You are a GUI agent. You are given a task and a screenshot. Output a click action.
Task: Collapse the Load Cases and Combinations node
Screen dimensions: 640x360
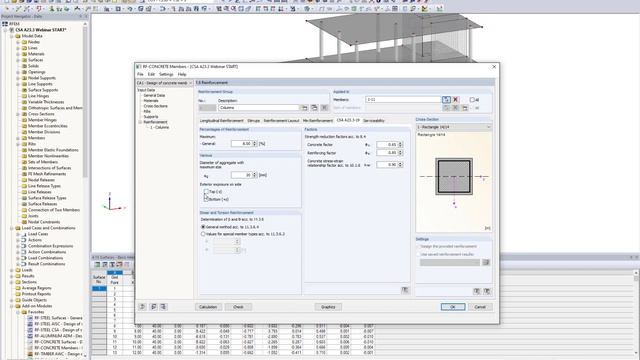pos(11,228)
